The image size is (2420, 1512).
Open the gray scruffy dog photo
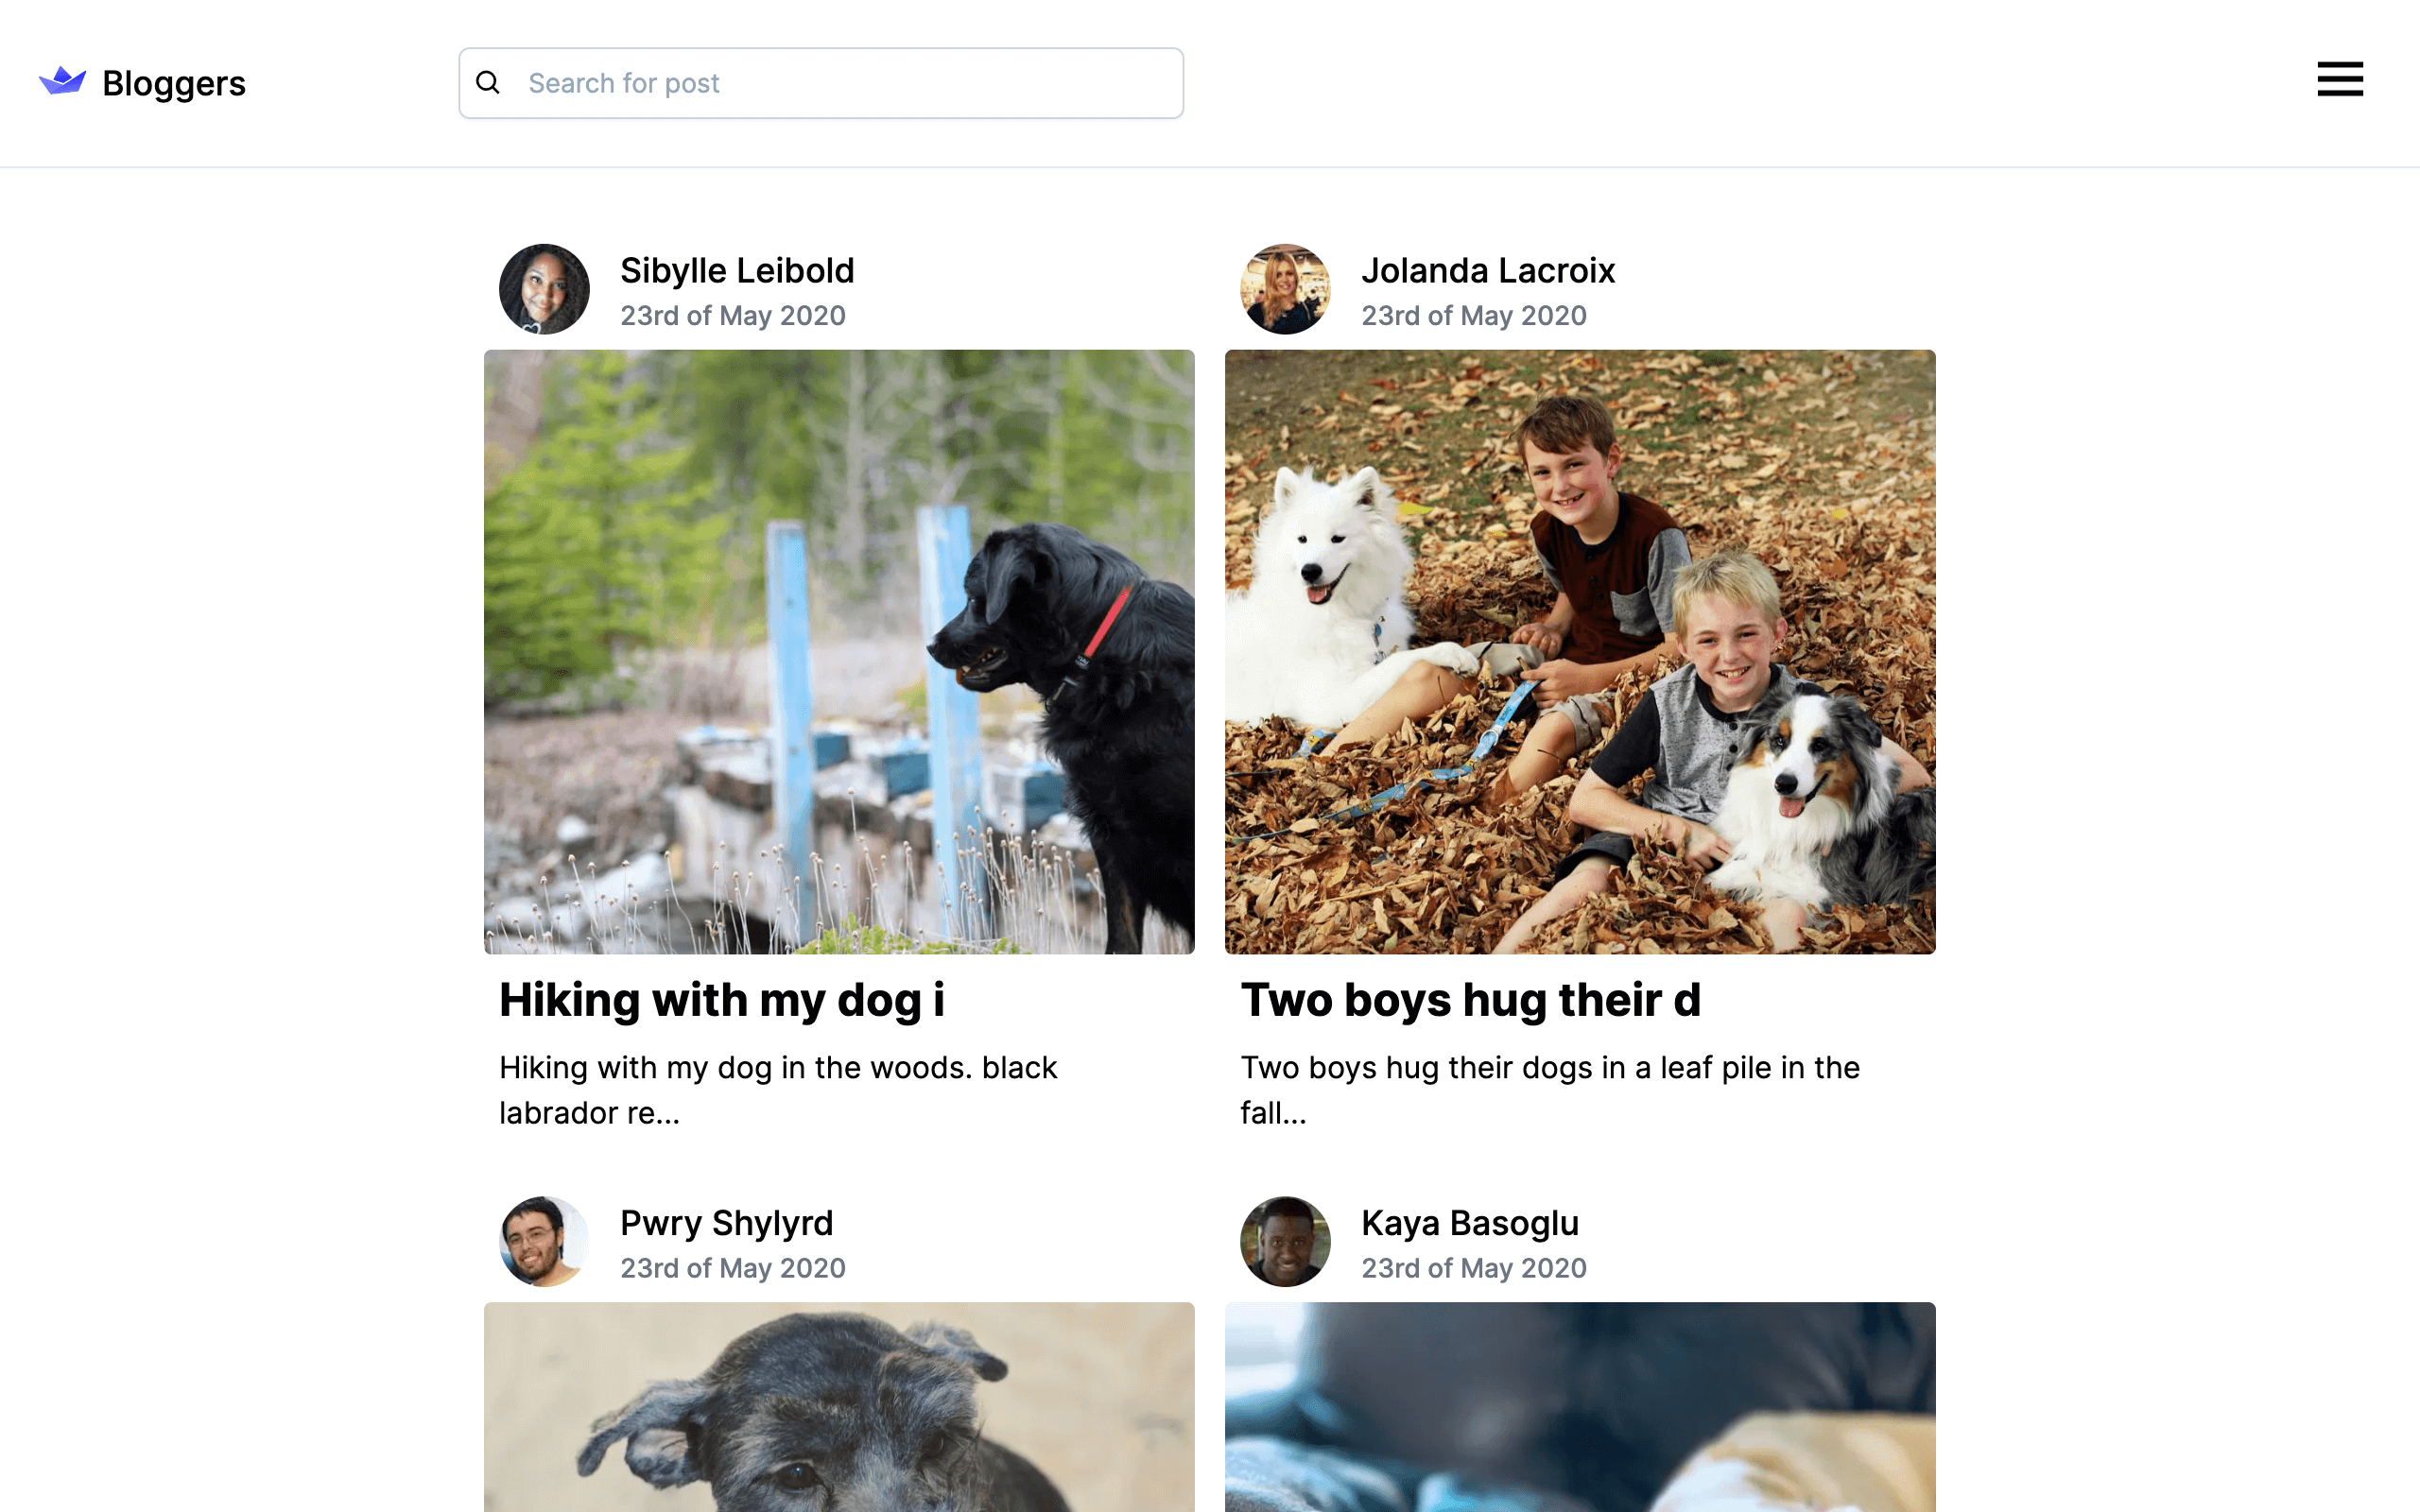(839, 1406)
